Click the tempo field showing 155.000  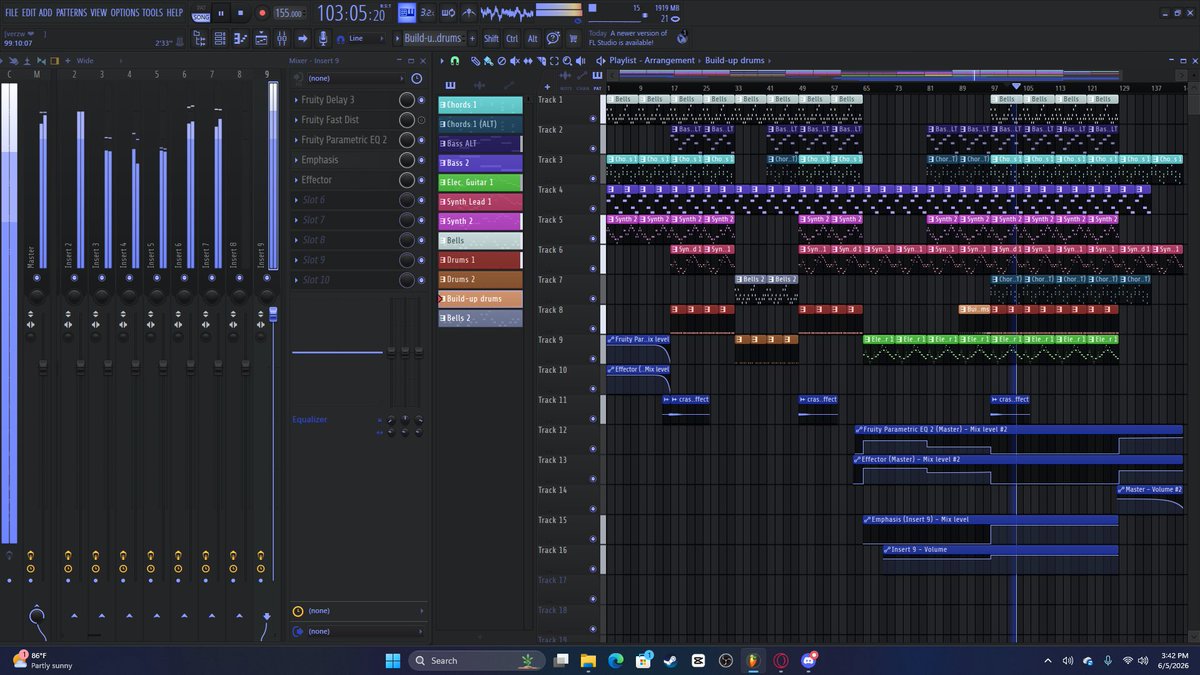(290, 13)
